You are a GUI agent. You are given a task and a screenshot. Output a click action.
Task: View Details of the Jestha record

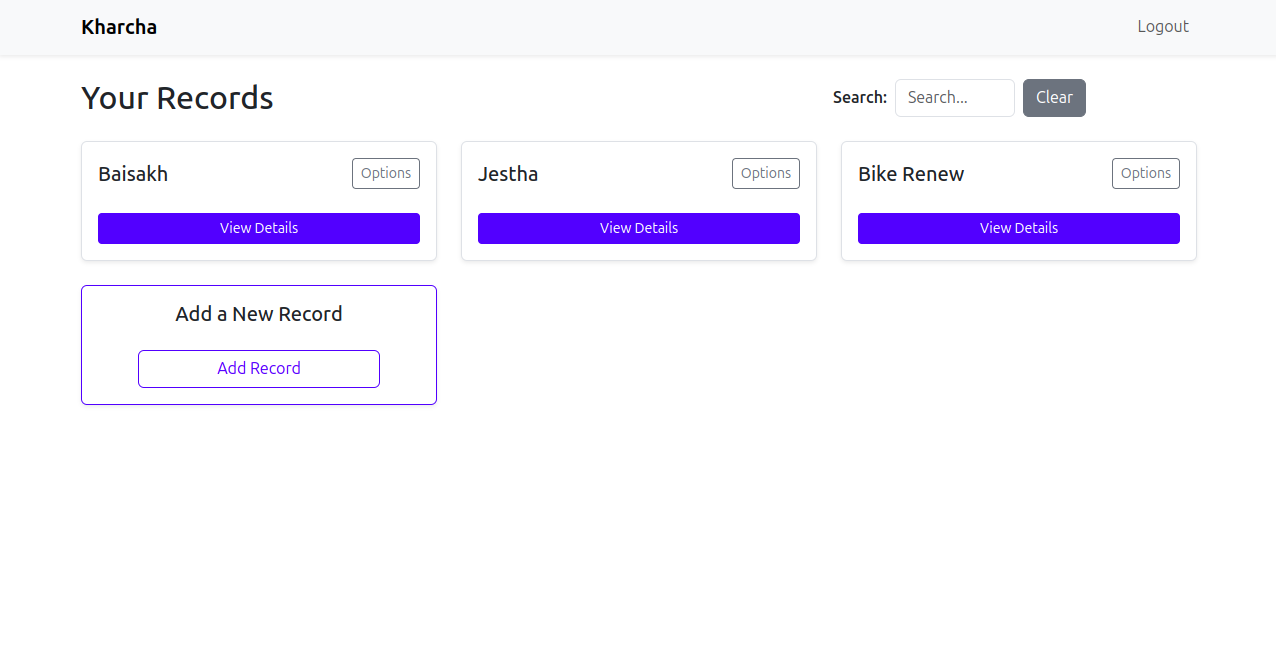639,228
